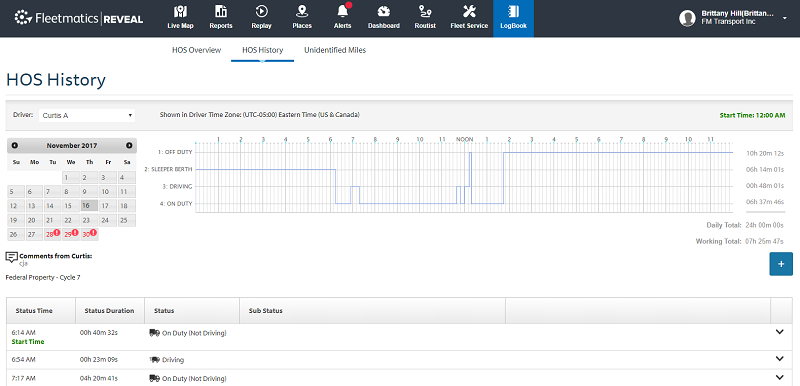Image resolution: width=800 pixels, height=386 pixels.
Task: Click the ON DUTY row label on graph
Action: point(176,203)
